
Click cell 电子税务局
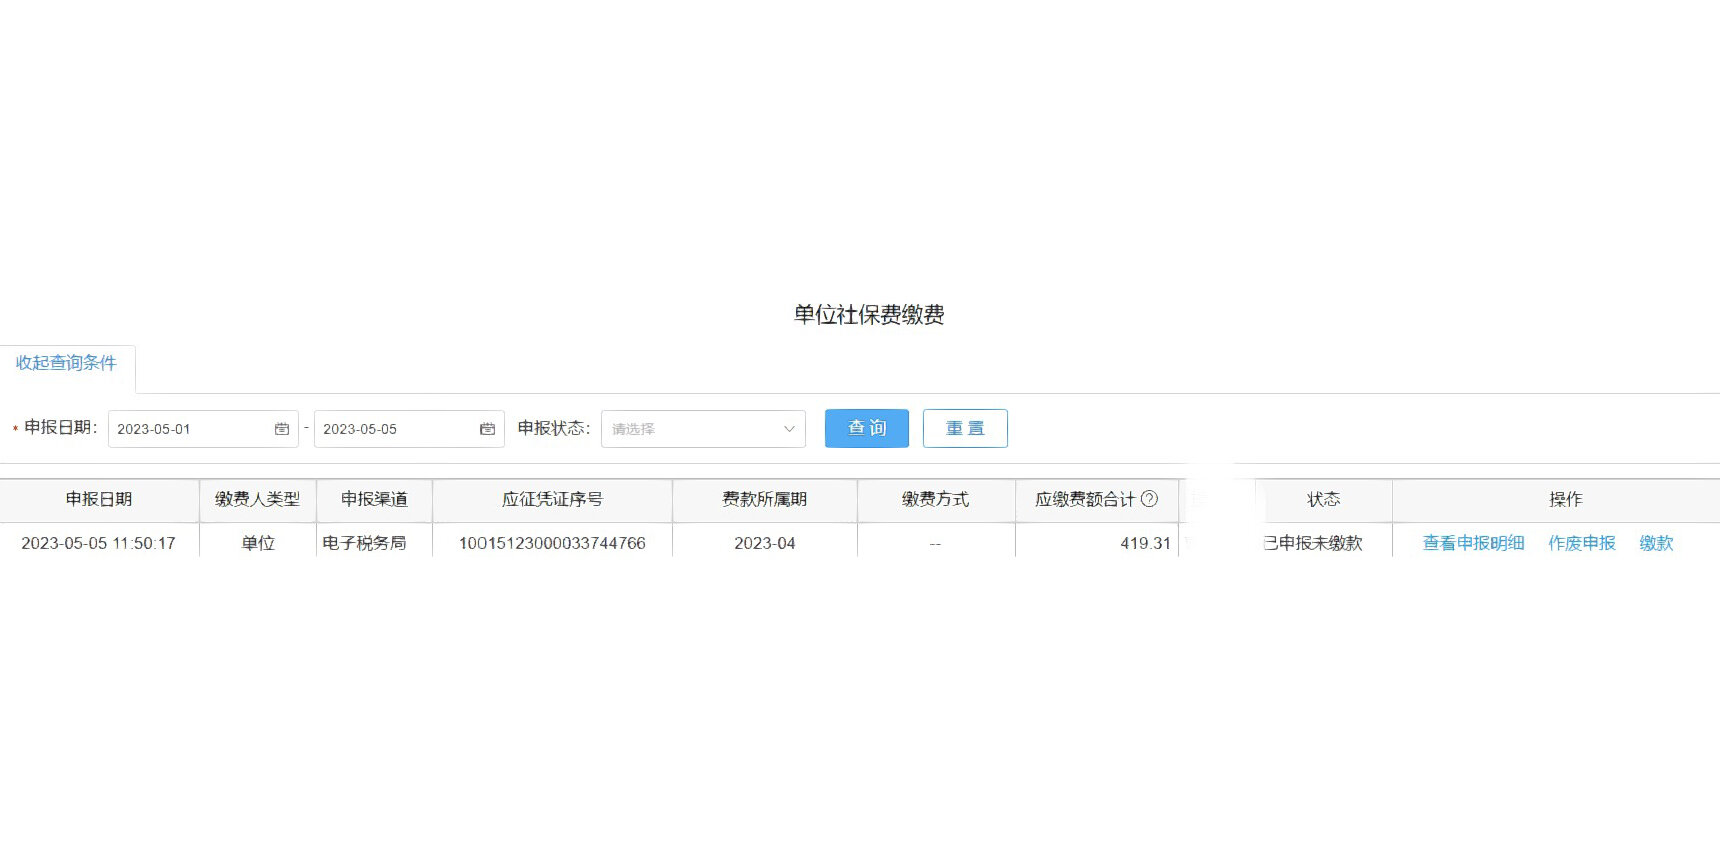click(x=364, y=543)
